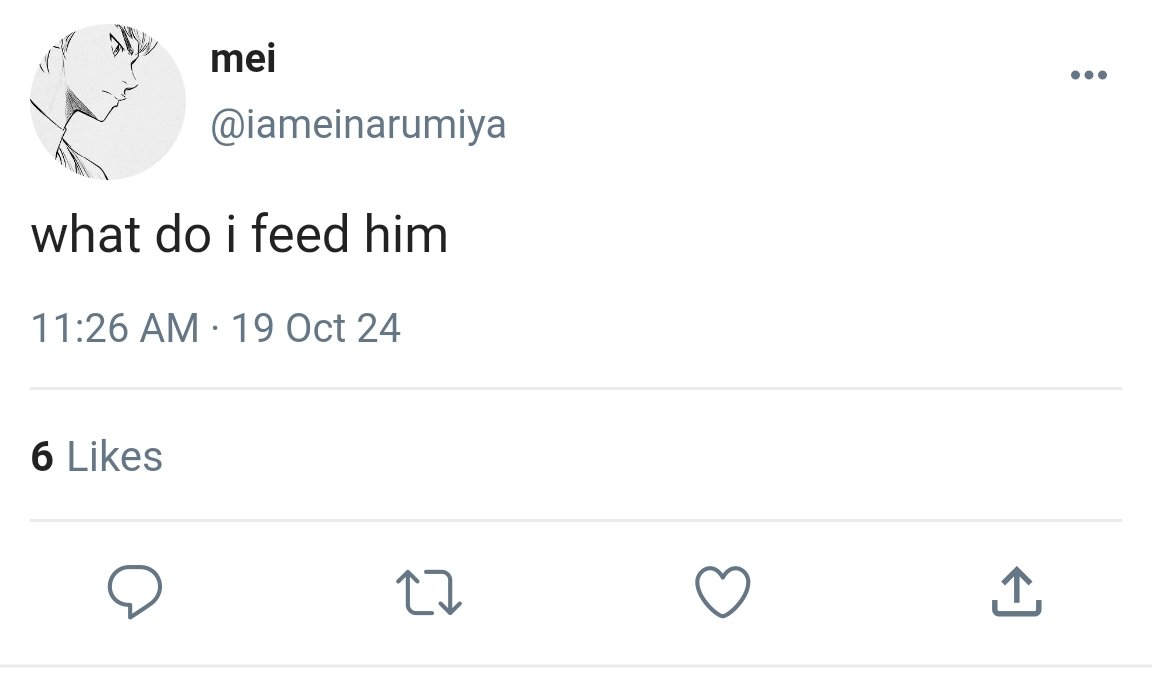
Task: Expand tweet actions with the ellipsis dropdown
Action: point(1089,74)
